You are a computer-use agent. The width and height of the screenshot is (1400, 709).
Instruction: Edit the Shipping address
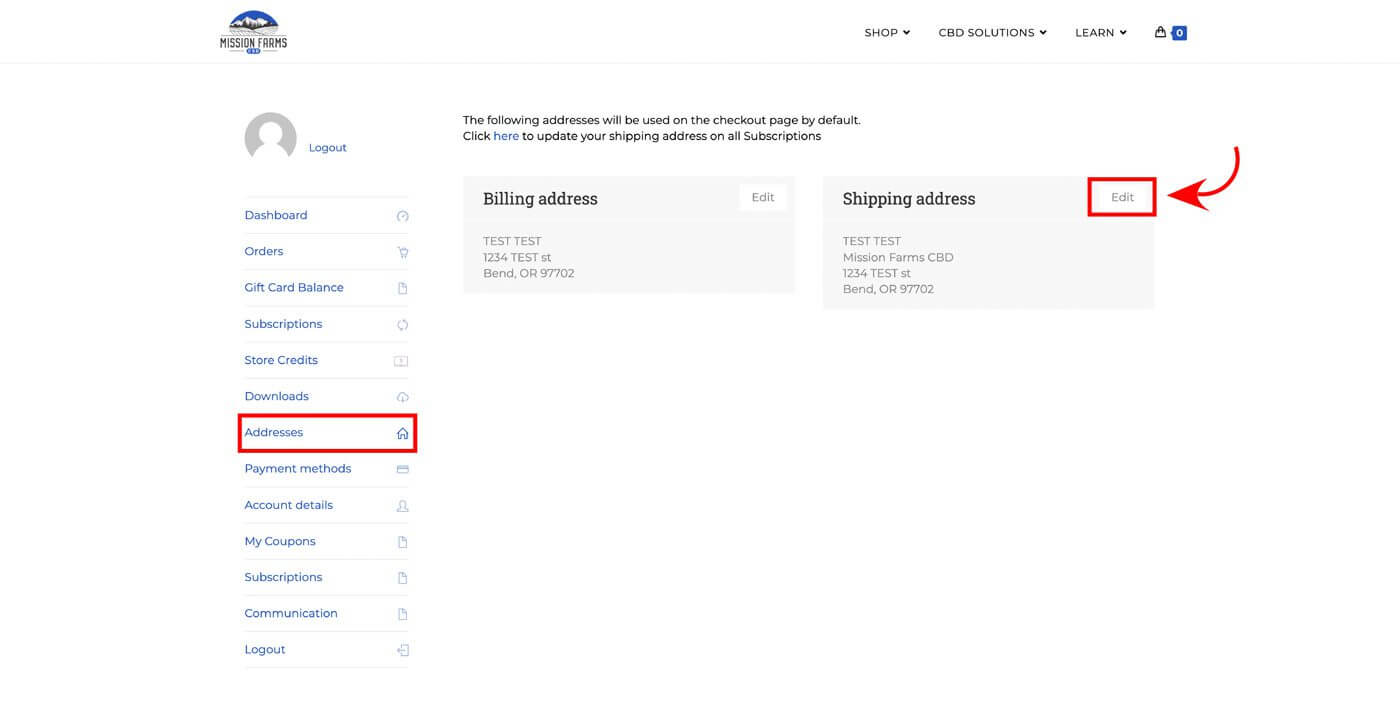pyautogui.click(x=1122, y=197)
